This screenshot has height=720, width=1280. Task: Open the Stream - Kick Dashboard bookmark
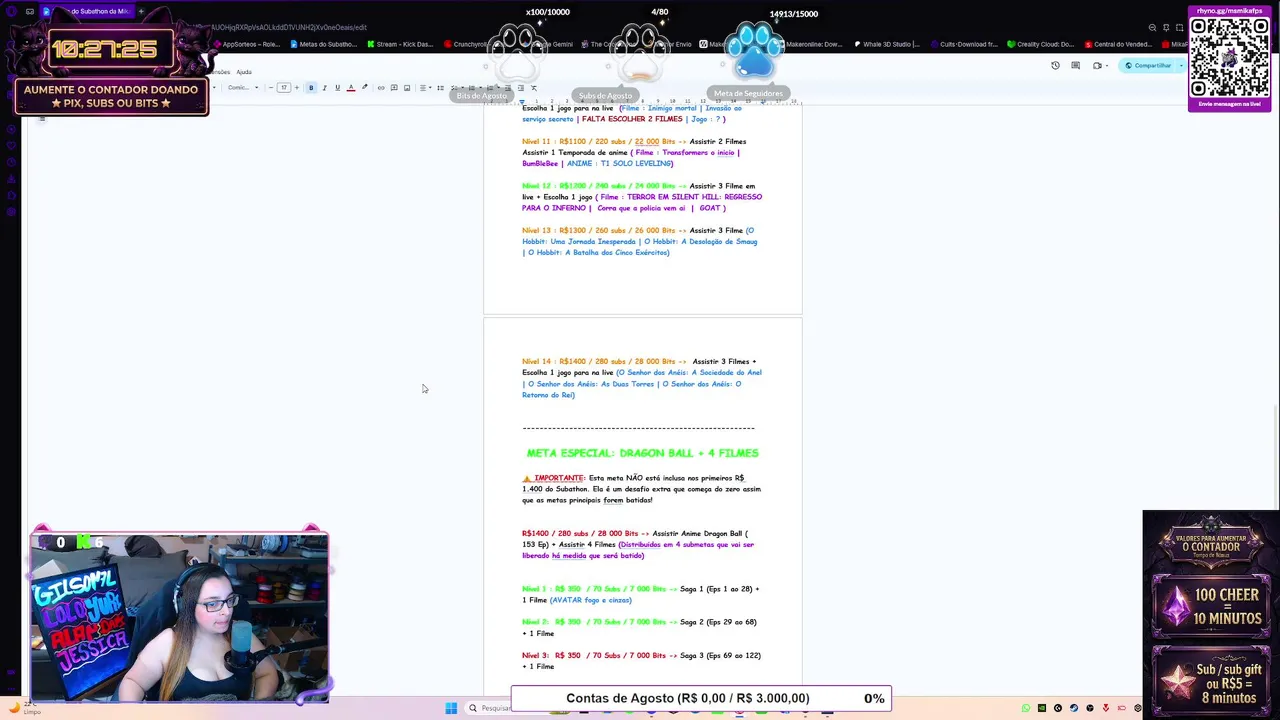[400, 44]
